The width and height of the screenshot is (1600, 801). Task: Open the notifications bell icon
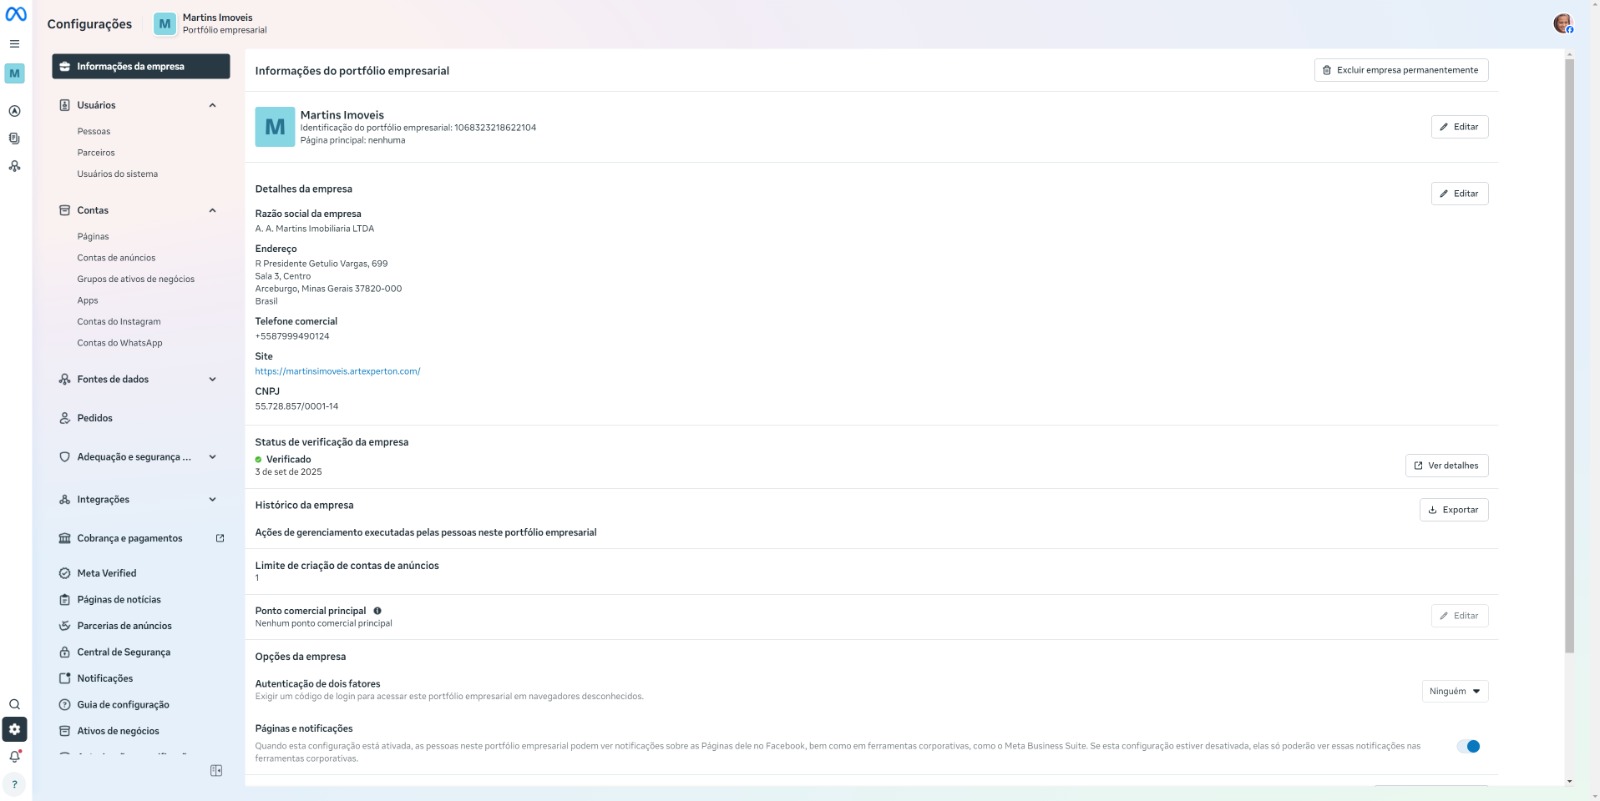point(14,757)
